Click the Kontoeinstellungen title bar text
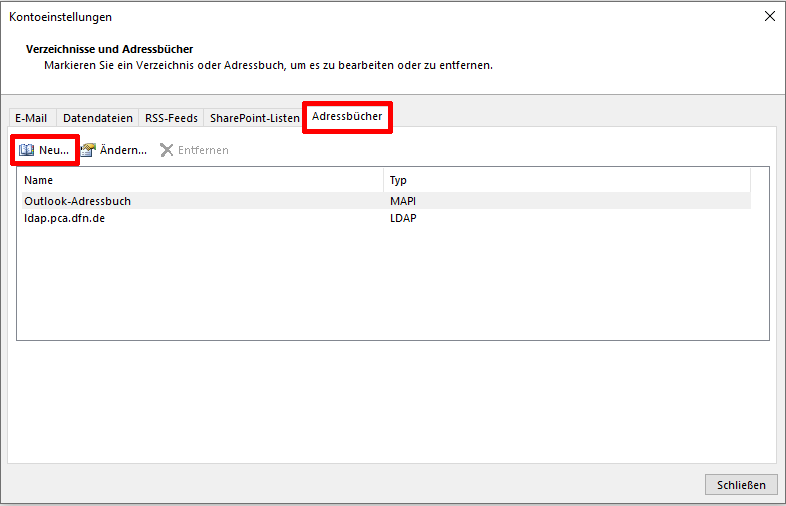Screen dimensions: 786x506 point(61,17)
